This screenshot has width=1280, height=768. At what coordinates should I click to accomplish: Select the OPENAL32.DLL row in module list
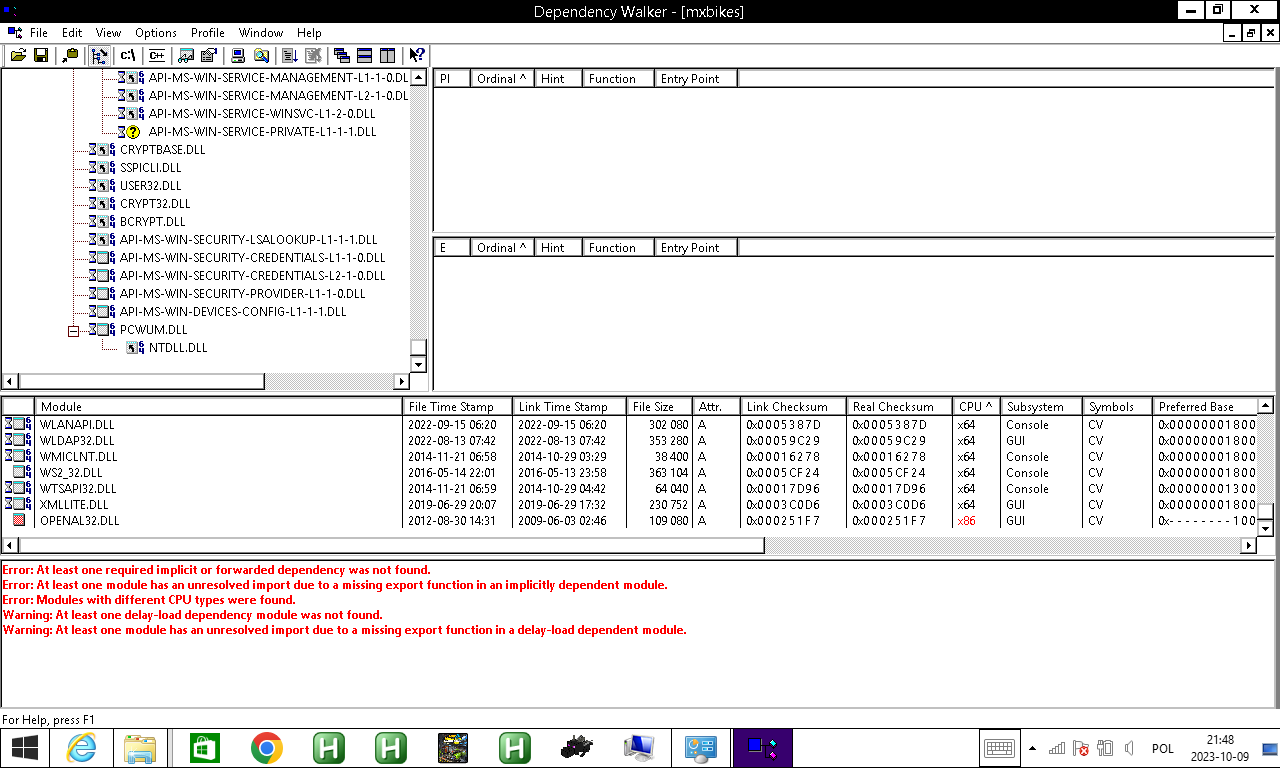pyautogui.click(x=630, y=521)
